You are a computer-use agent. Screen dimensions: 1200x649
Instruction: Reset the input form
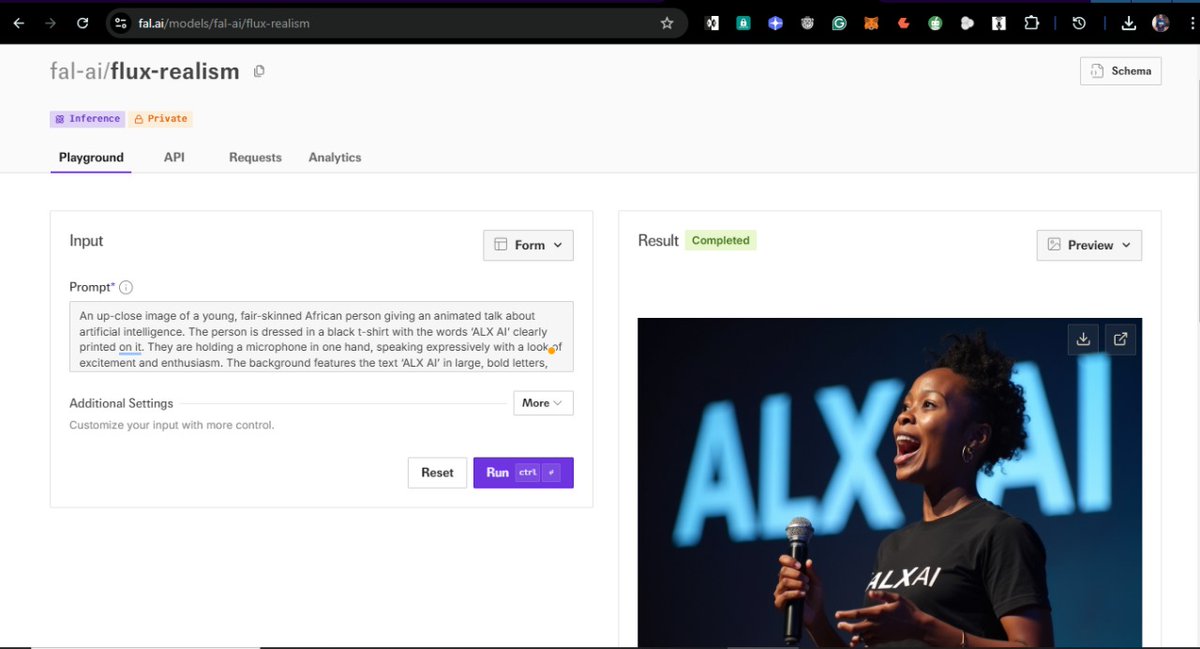[x=437, y=472]
